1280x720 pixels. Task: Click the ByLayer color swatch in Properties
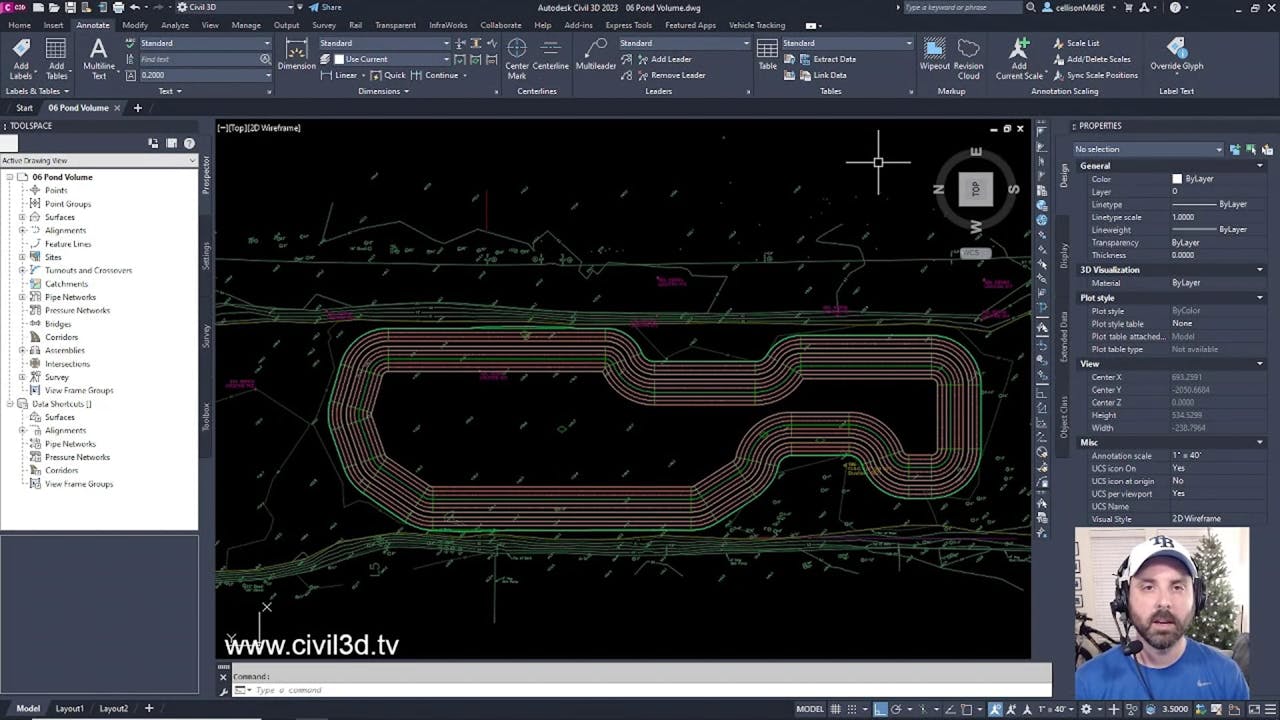tap(1177, 179)
